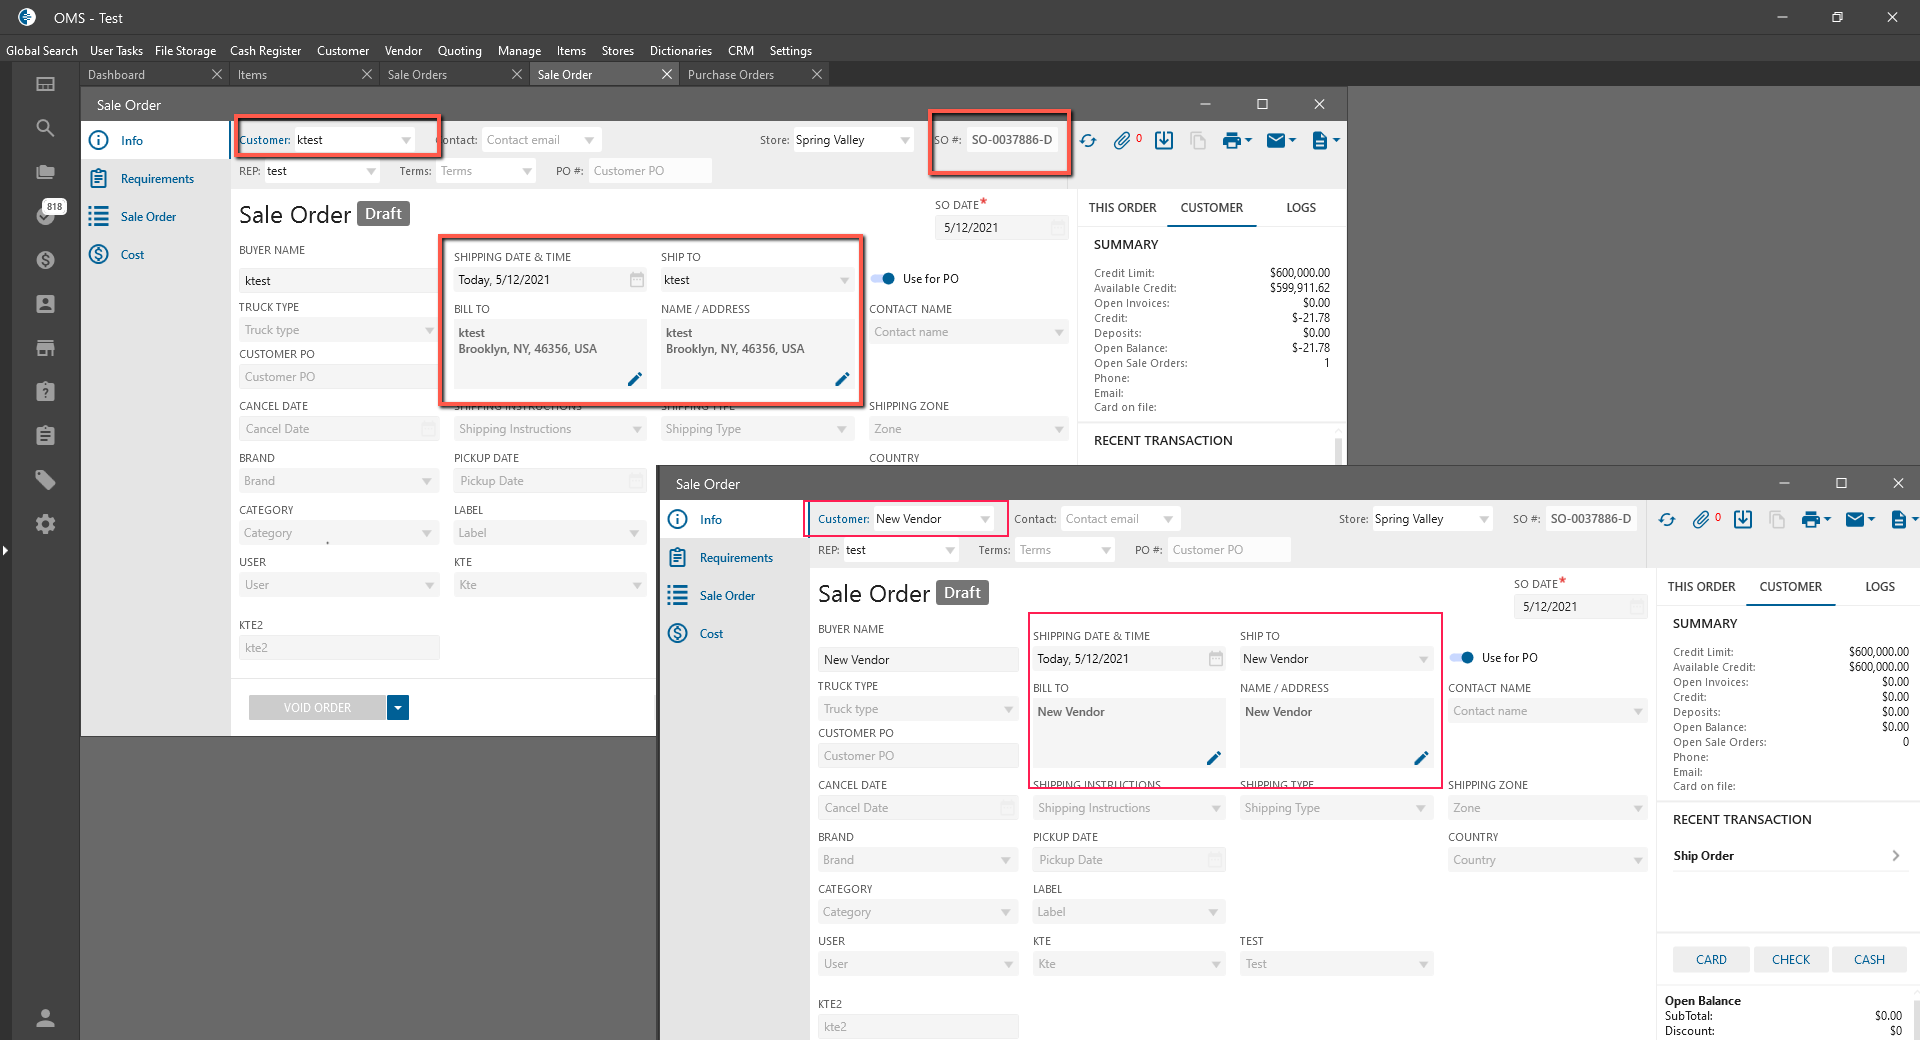Click the CHECK payment button
The height and width of the screenshot is (1040, 1920).
click(x=1790, y=959)
